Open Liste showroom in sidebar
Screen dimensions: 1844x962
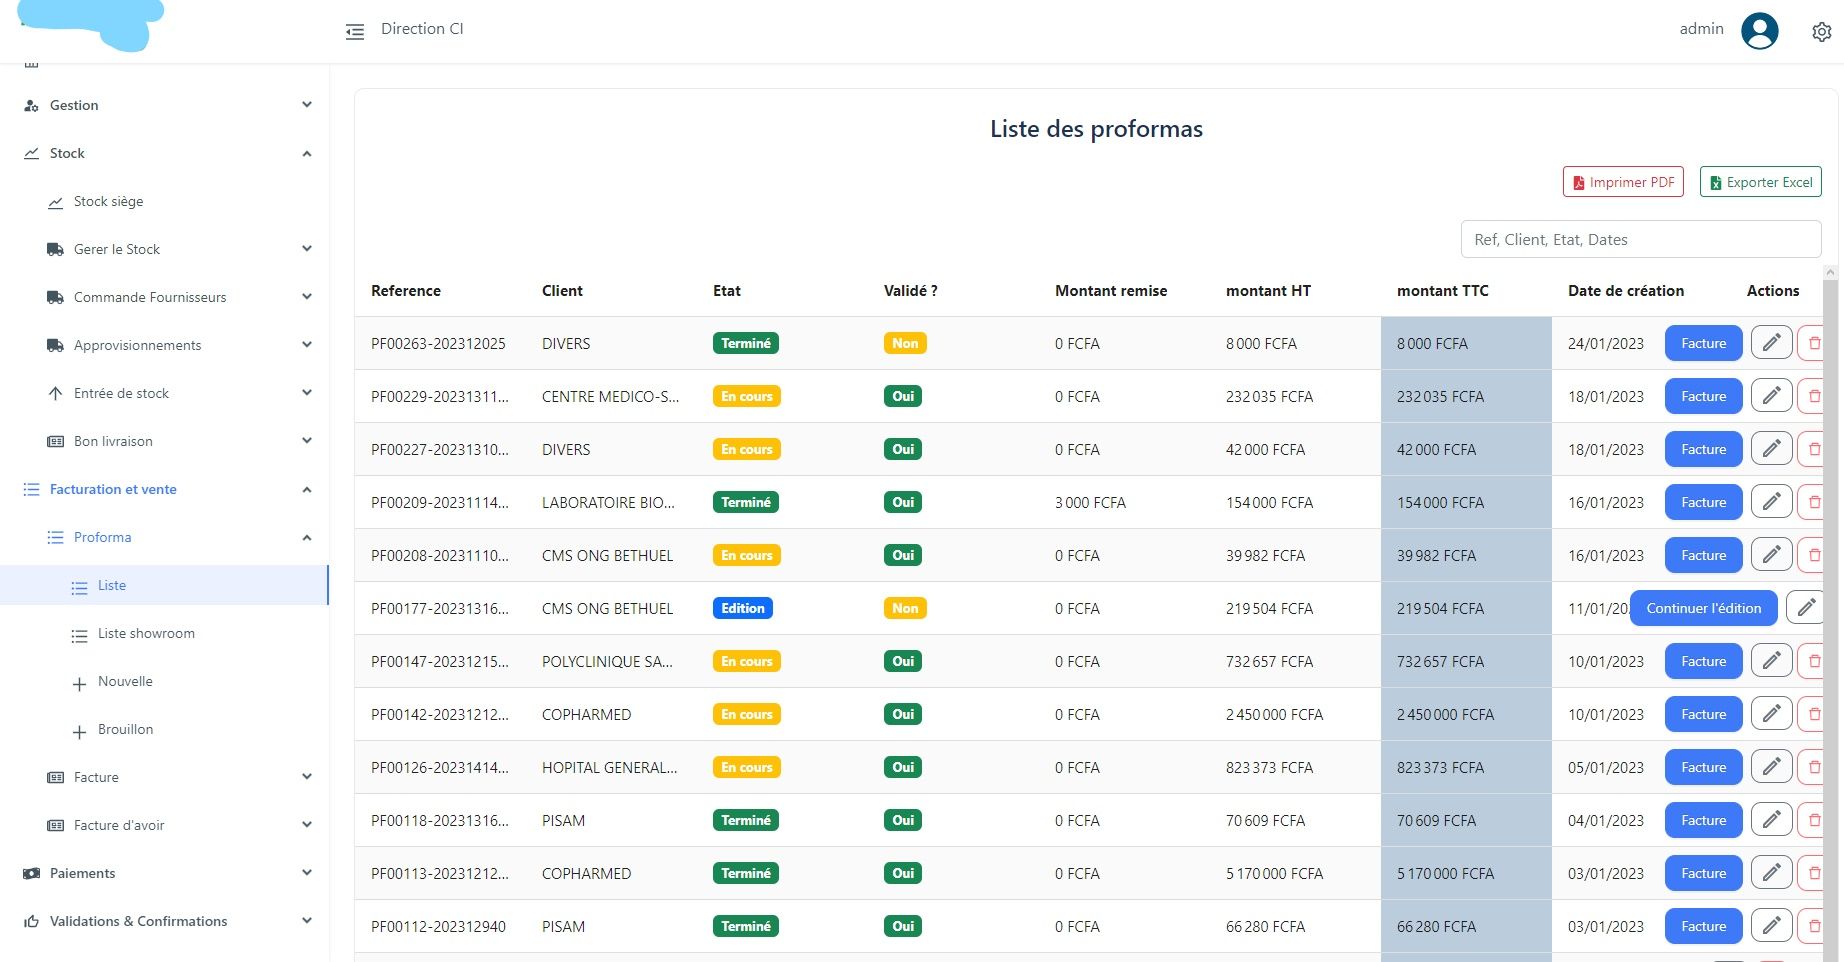(x=146, y=633)
